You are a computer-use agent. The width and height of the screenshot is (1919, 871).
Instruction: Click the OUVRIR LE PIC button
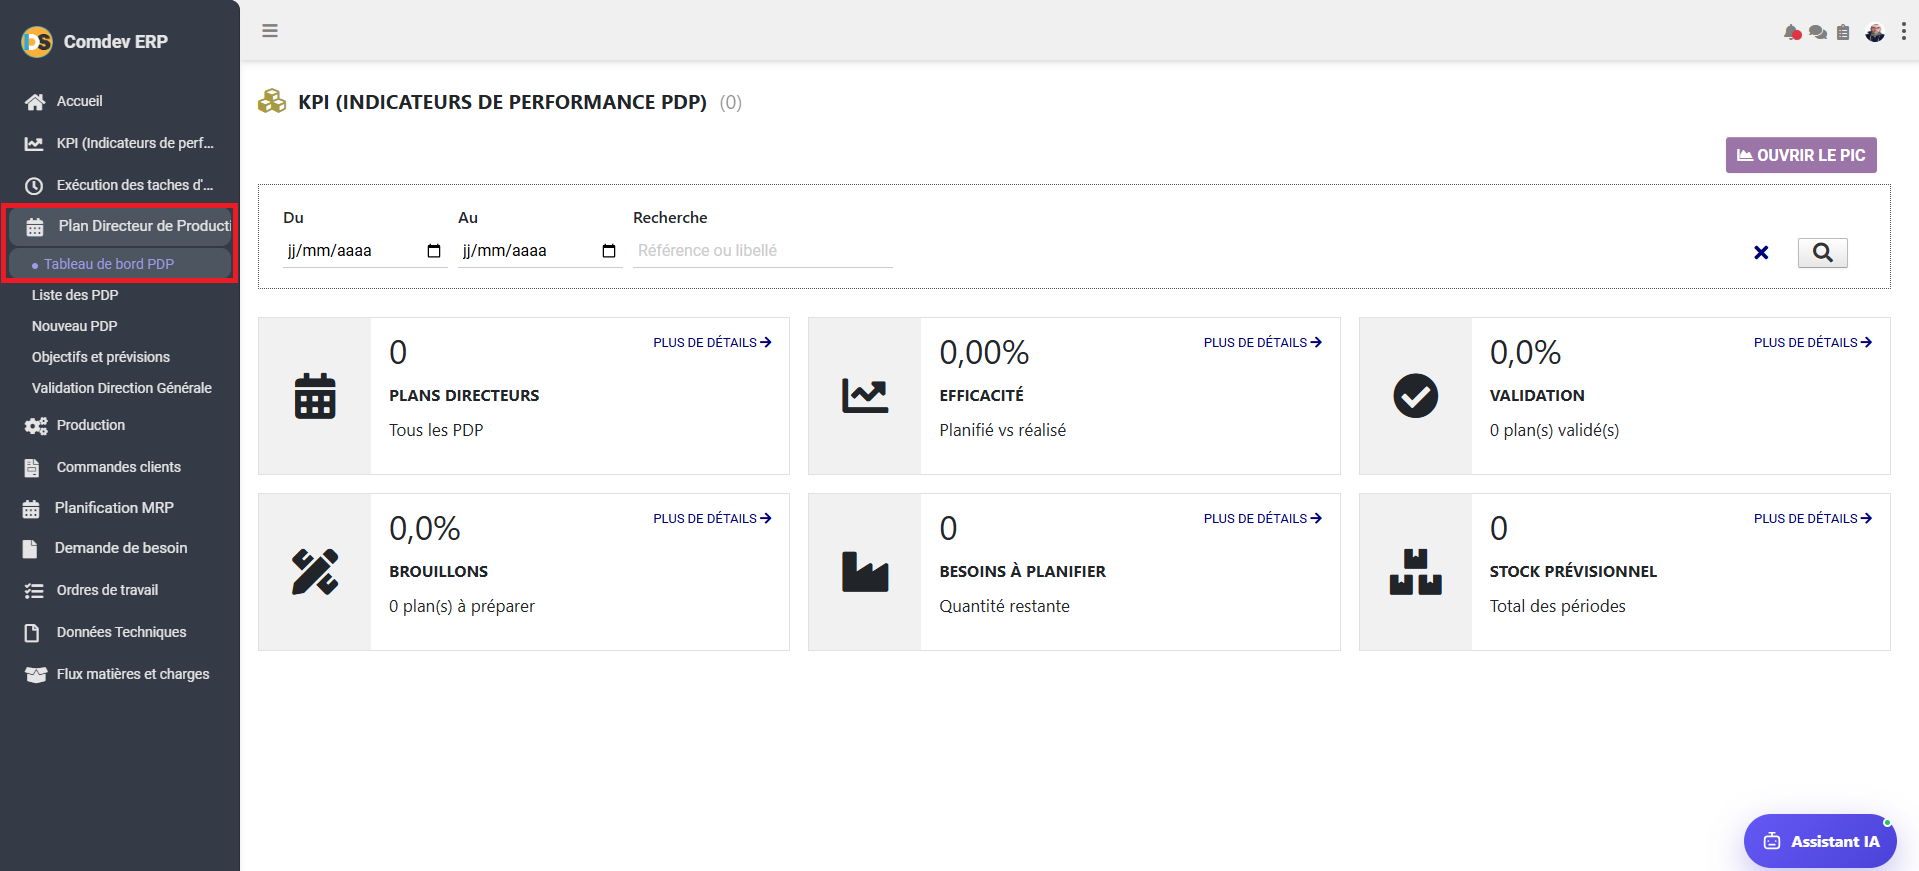(x=1801, y=155)
